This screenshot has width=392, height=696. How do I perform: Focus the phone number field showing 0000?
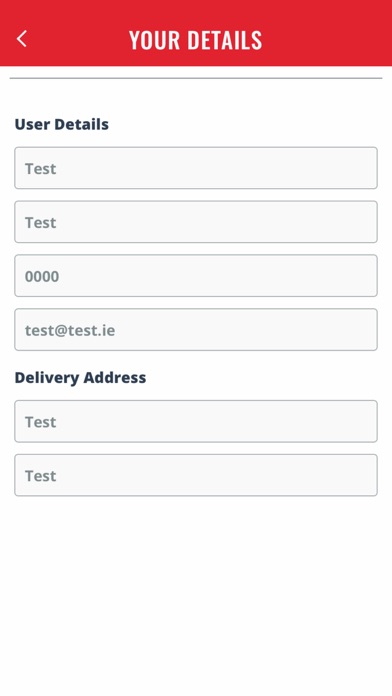tap(196, 276)
